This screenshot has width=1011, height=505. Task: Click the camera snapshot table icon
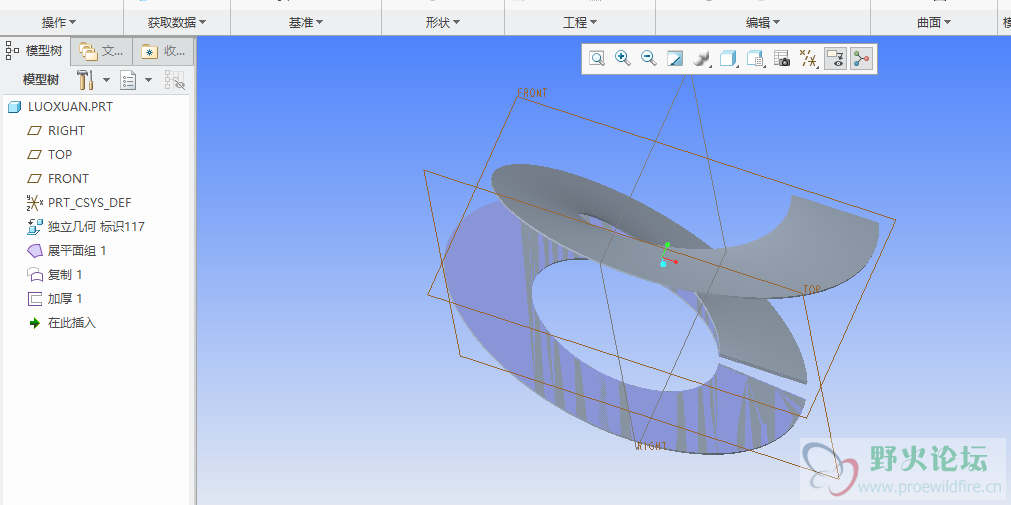pyautogui.click(x=783, y=59)
